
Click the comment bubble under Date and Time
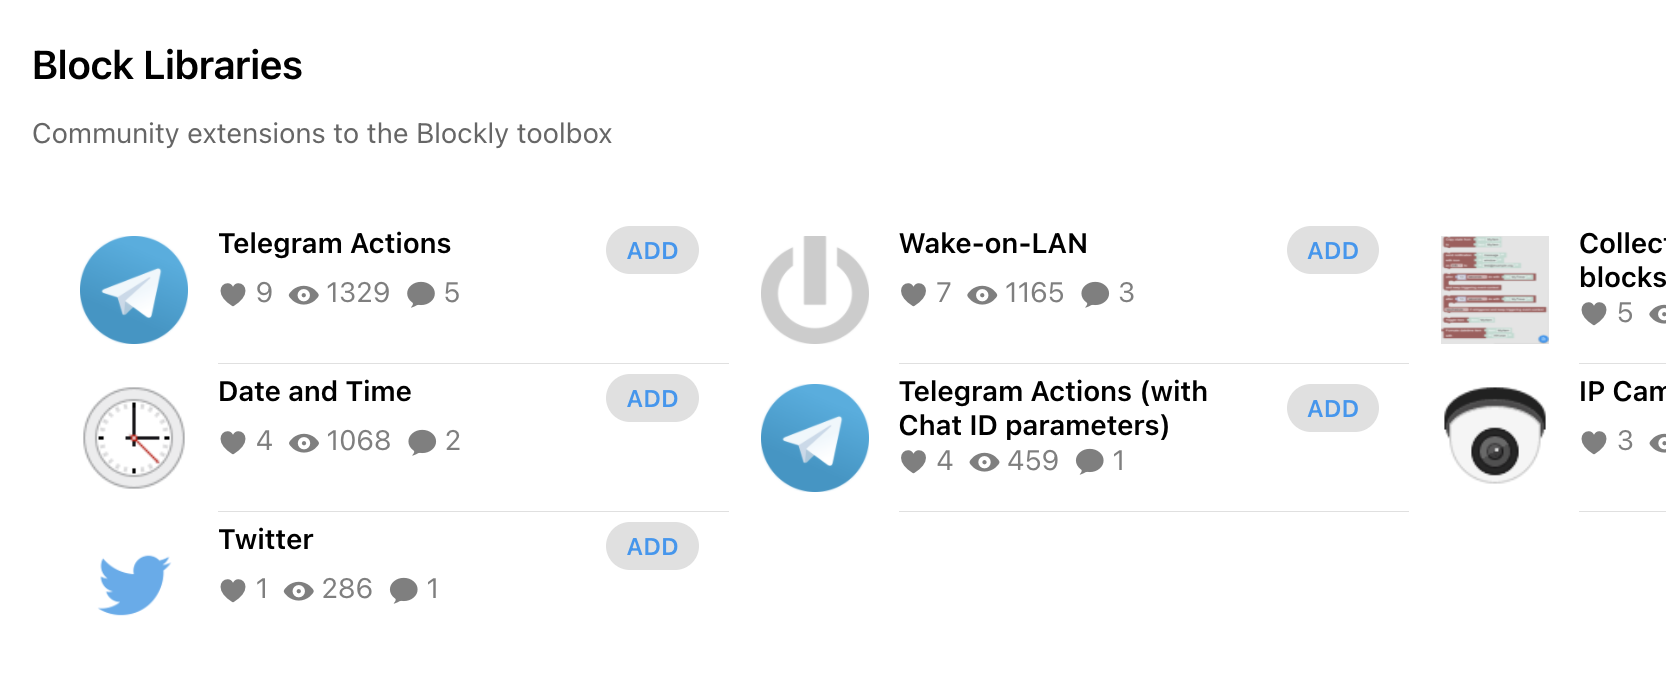tap(422, 442)
